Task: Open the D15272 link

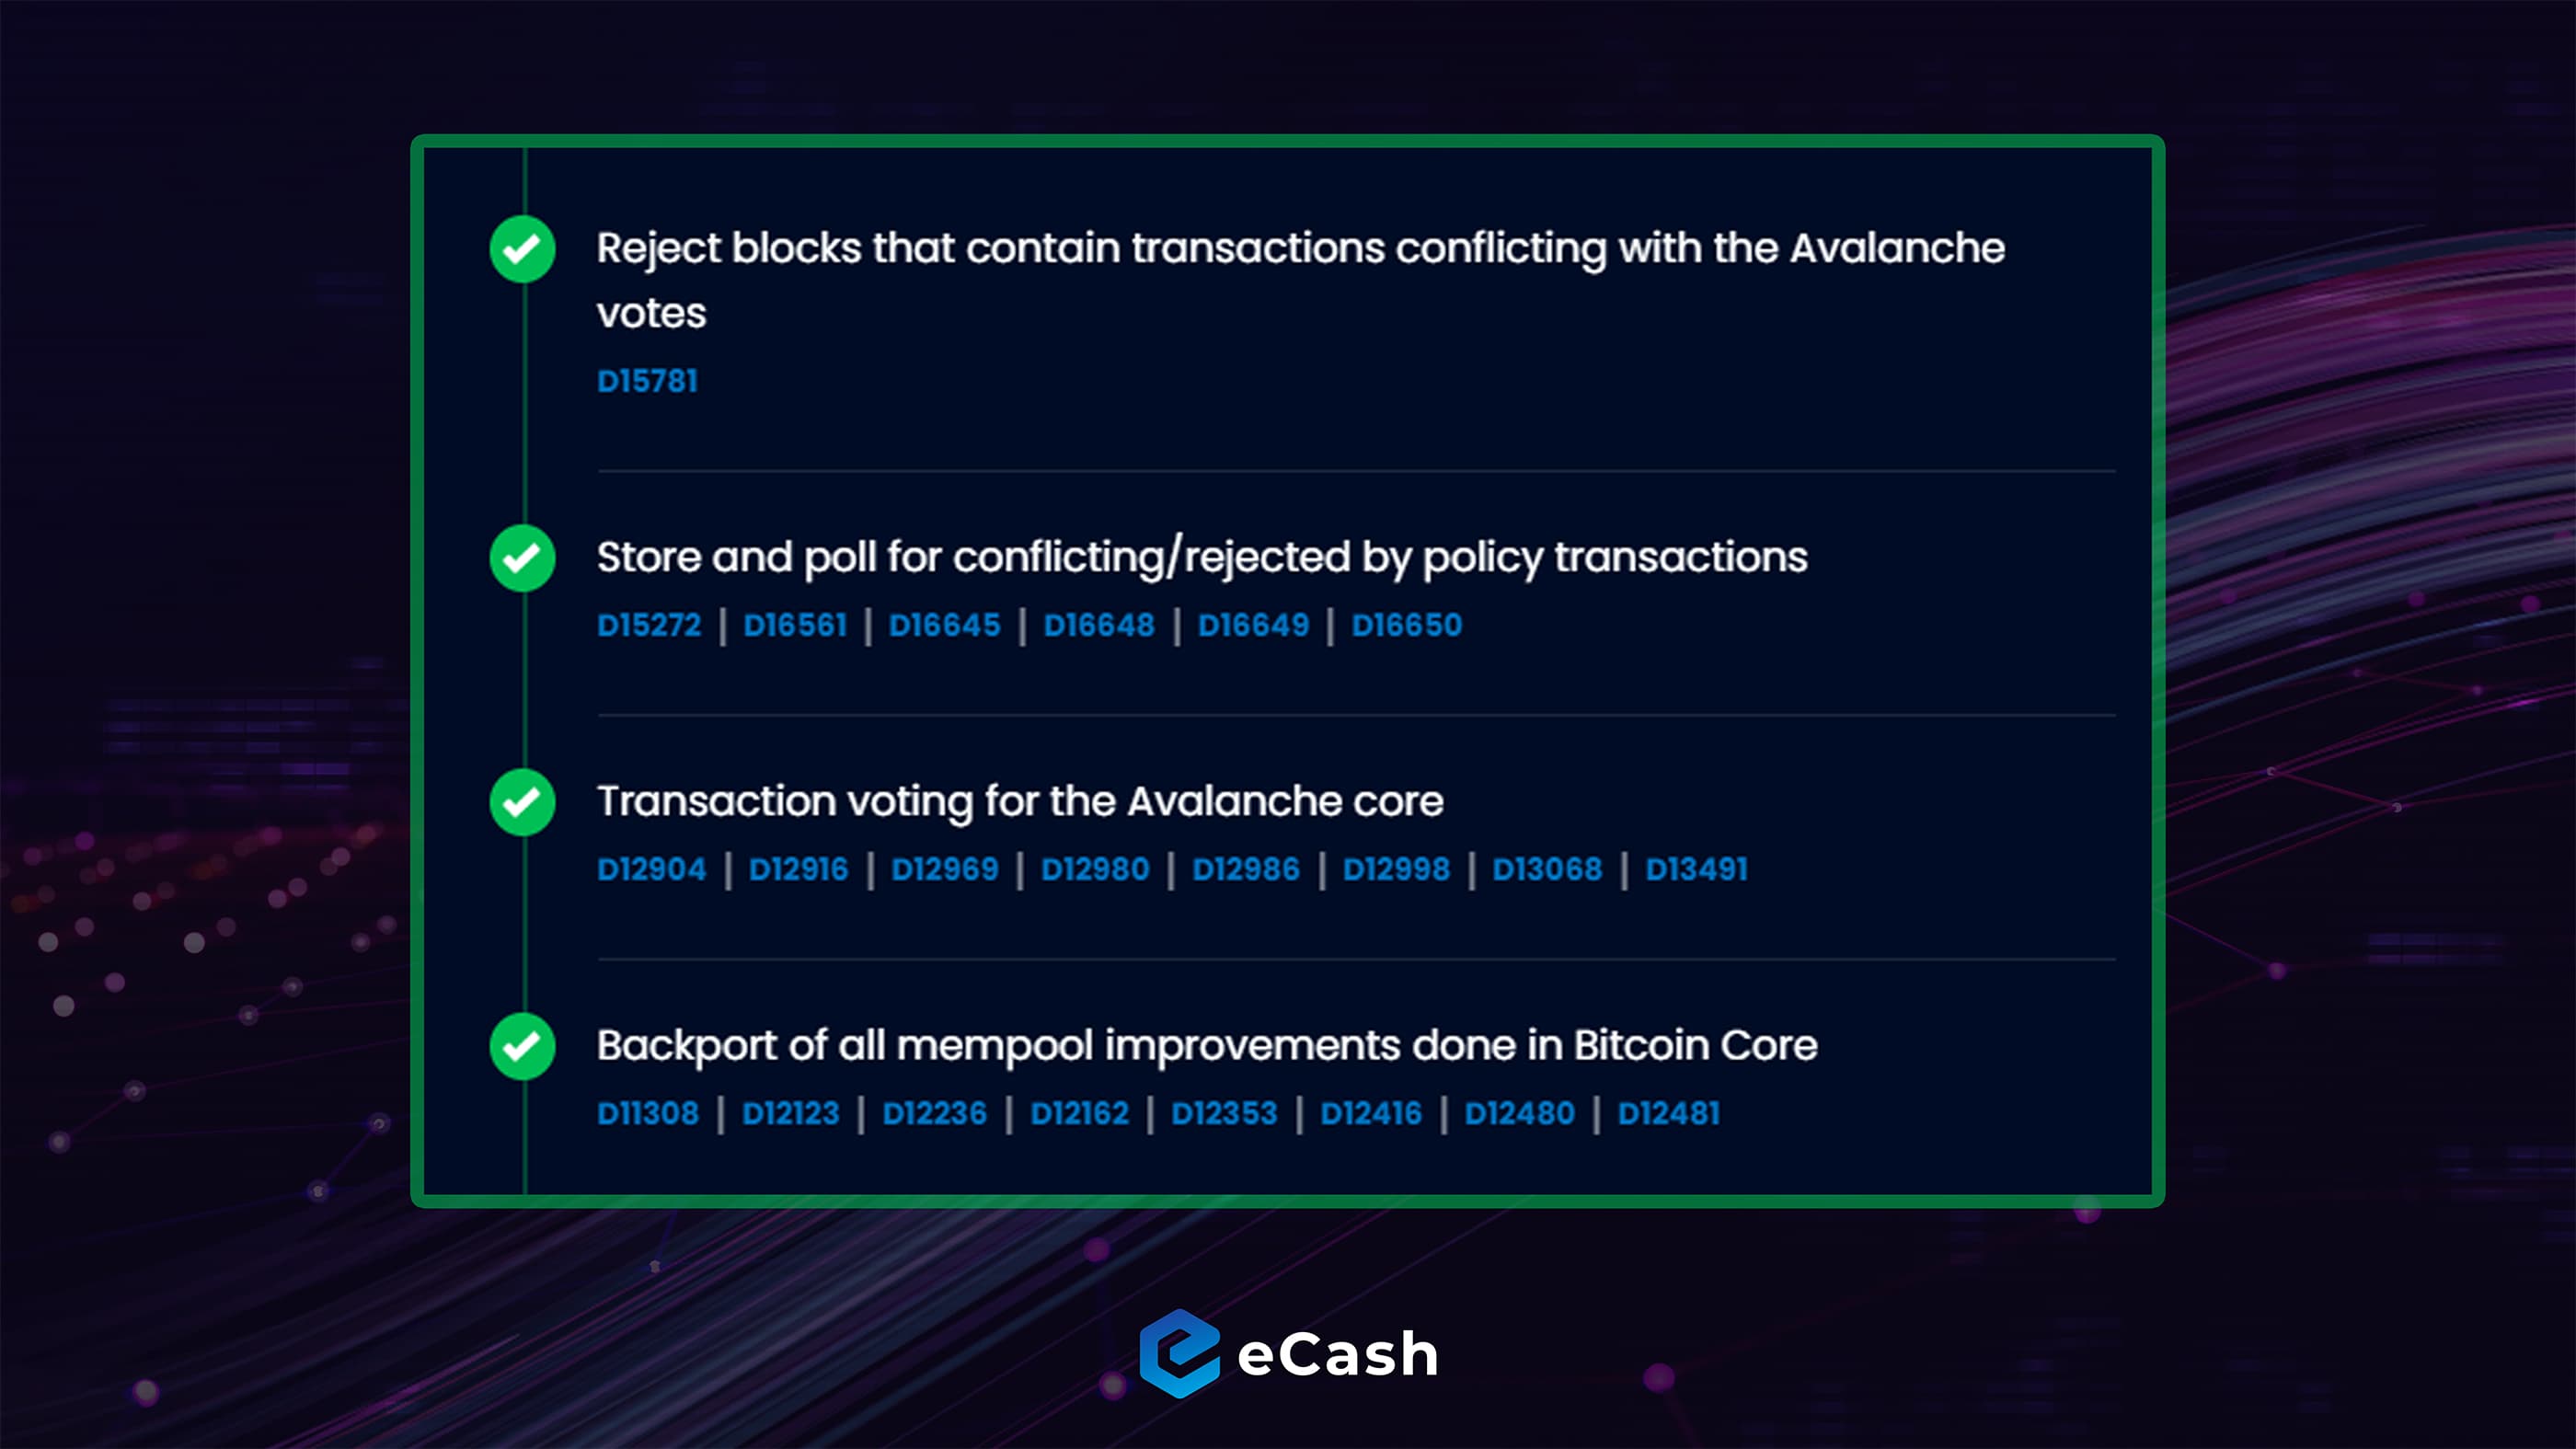Action: 649,625
